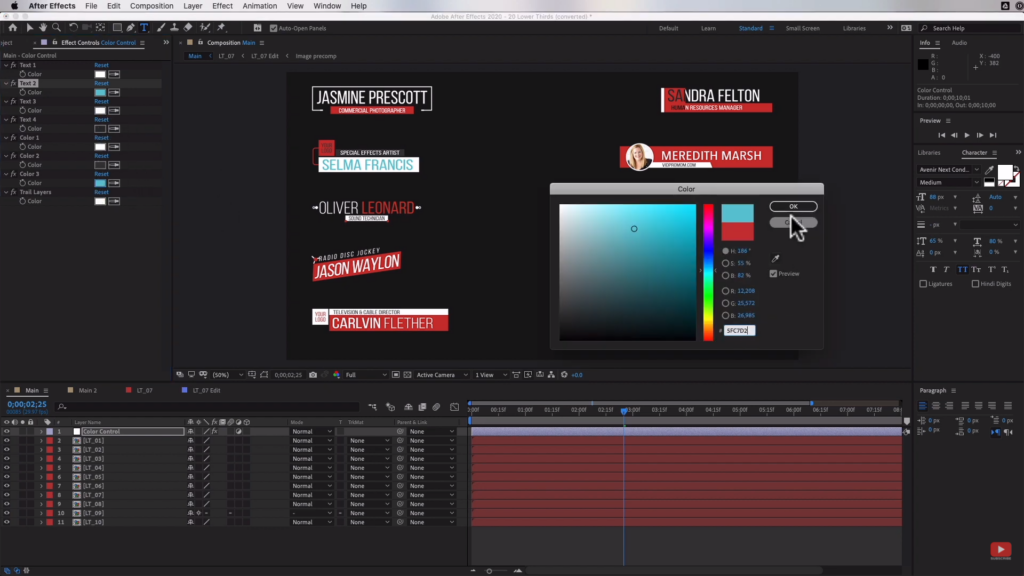Switch to the LT_07 timeline tab
The image size is (1024, 576).
(144, 391)
